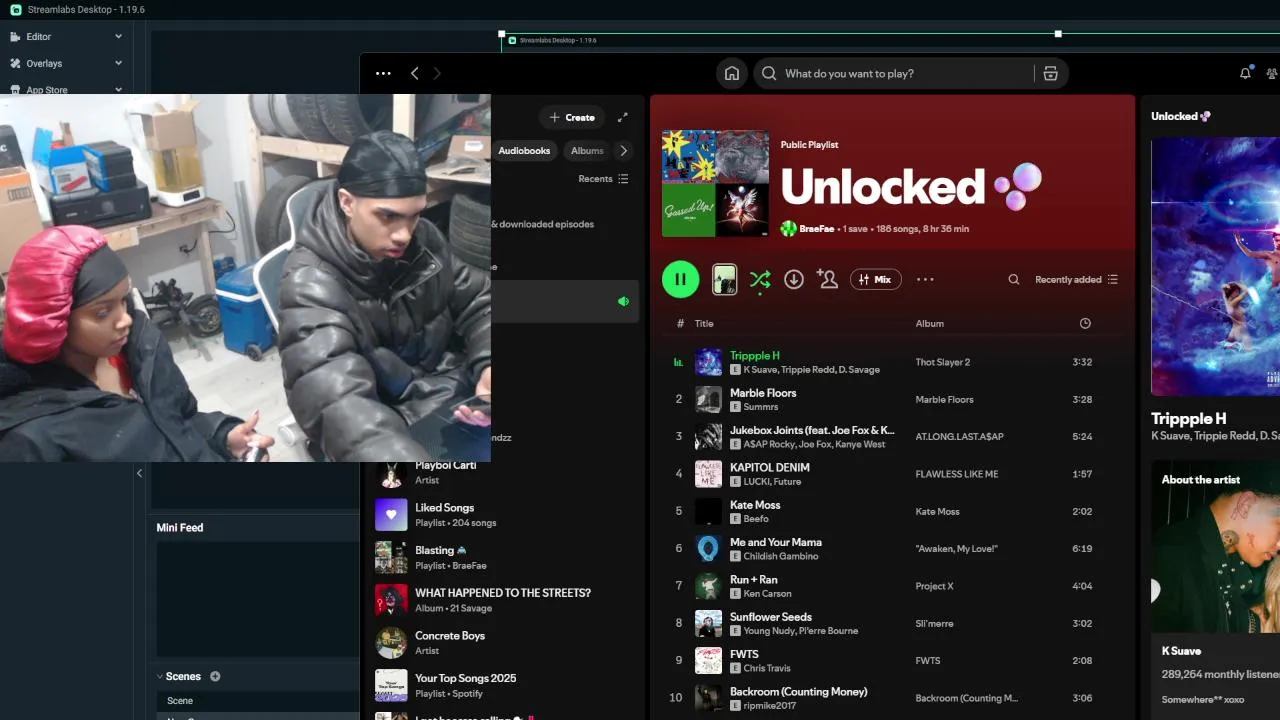Open the Unlocked playlist cover collage
Screen dimensions: 1280x720
pos(715,183)
